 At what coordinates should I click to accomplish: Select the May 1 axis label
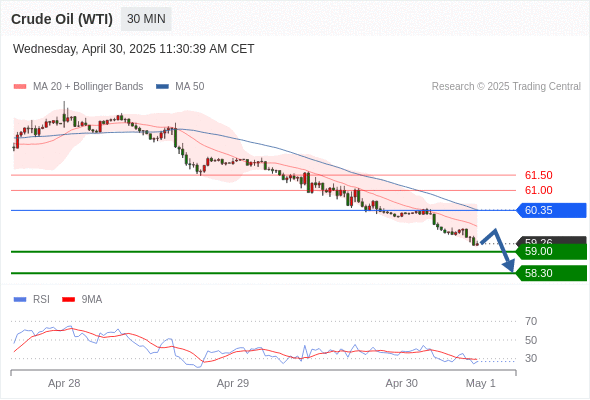pyautogui.click(x=481, y=383)
